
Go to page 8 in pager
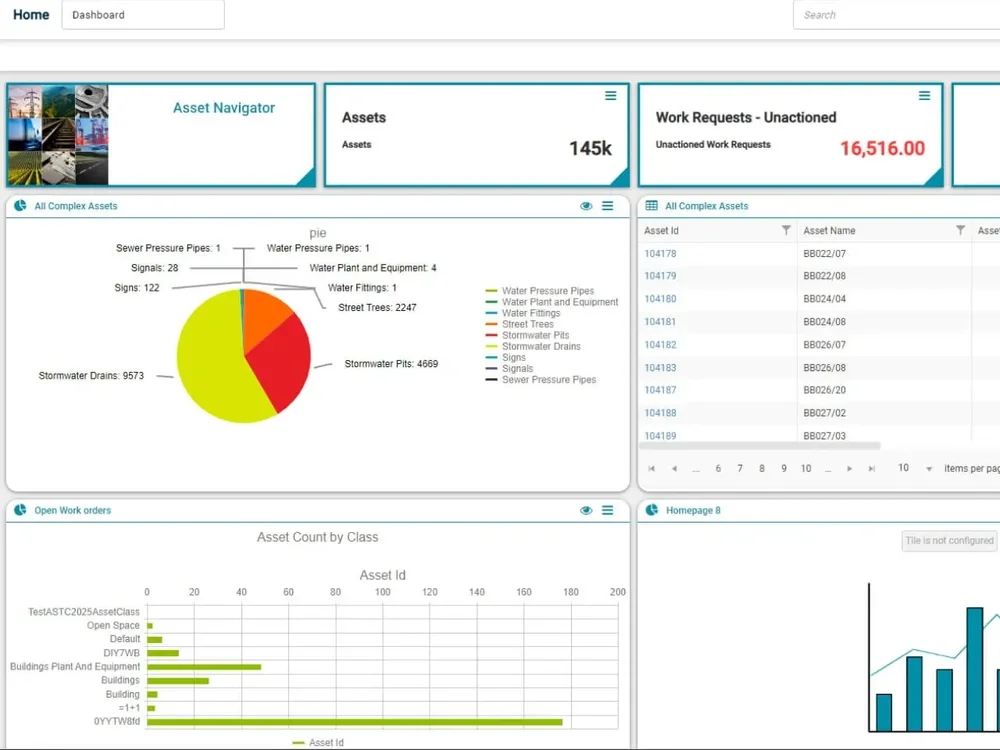click(761, 469)
